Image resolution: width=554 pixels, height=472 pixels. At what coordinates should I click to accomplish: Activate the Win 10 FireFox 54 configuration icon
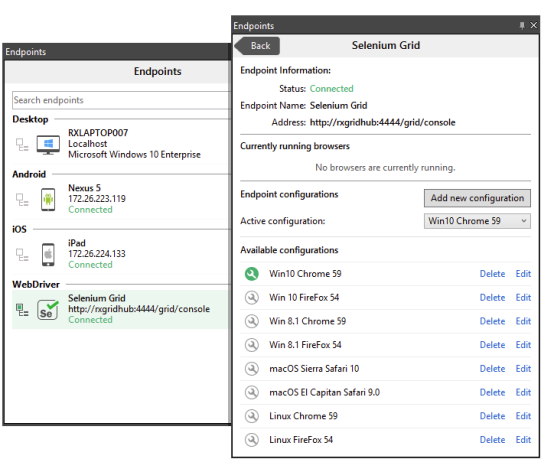tap(252, 297)
